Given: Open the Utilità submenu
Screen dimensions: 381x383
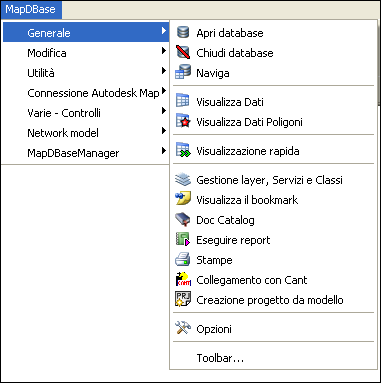Looking at the screenshot, I should 86,72.
